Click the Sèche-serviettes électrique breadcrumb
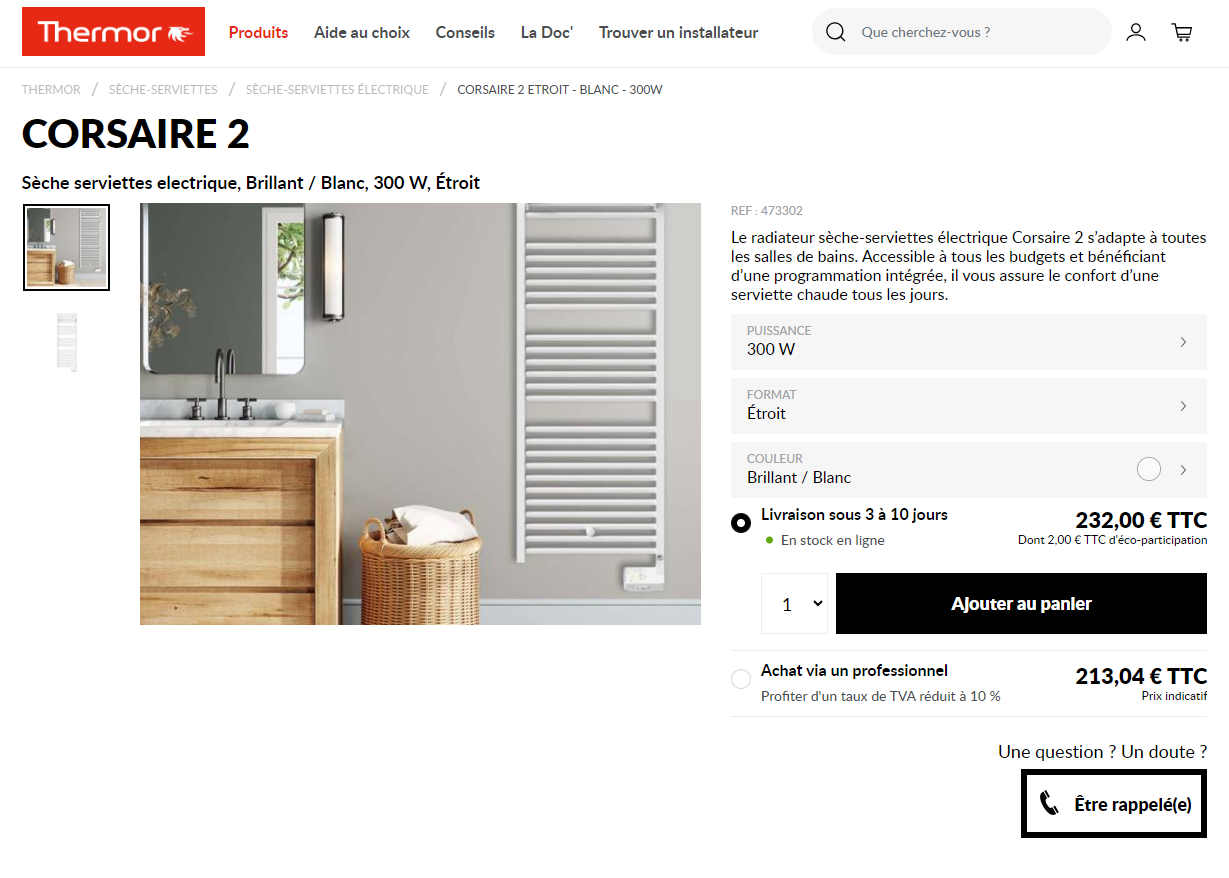Image resolution: width=1229 pixels, height=878 pixels. click(337, 90)
